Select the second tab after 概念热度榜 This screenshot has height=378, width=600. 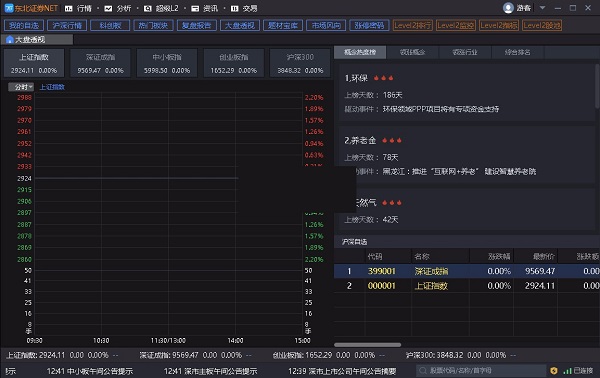412,52
